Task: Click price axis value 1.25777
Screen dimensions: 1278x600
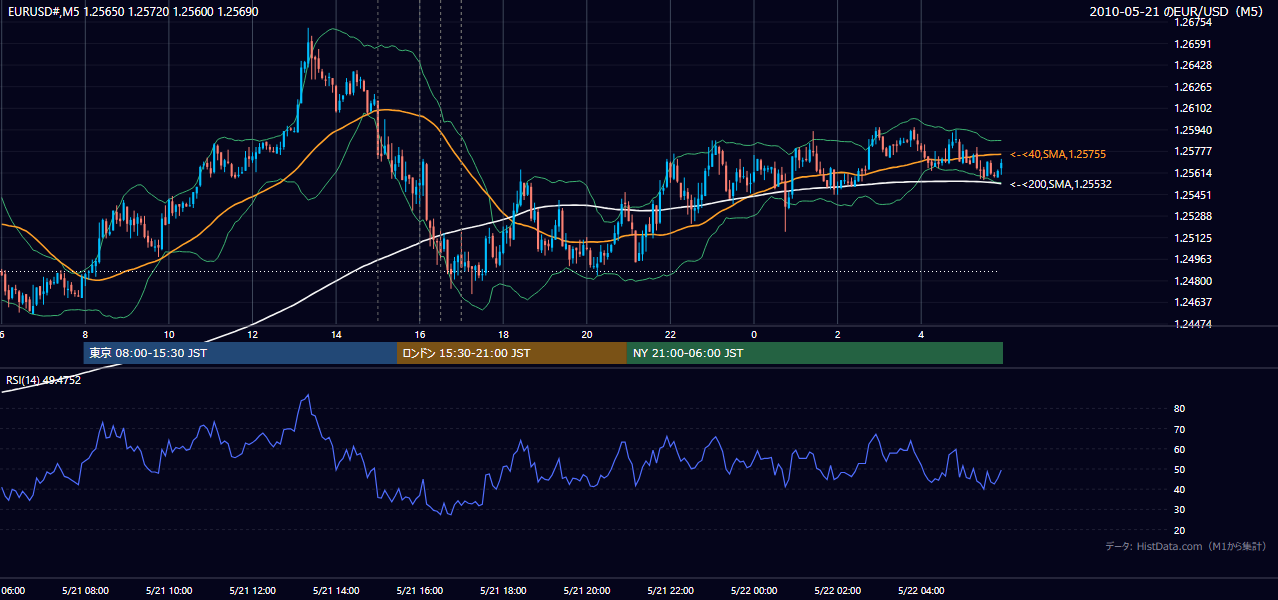Action: [1192, 151]
